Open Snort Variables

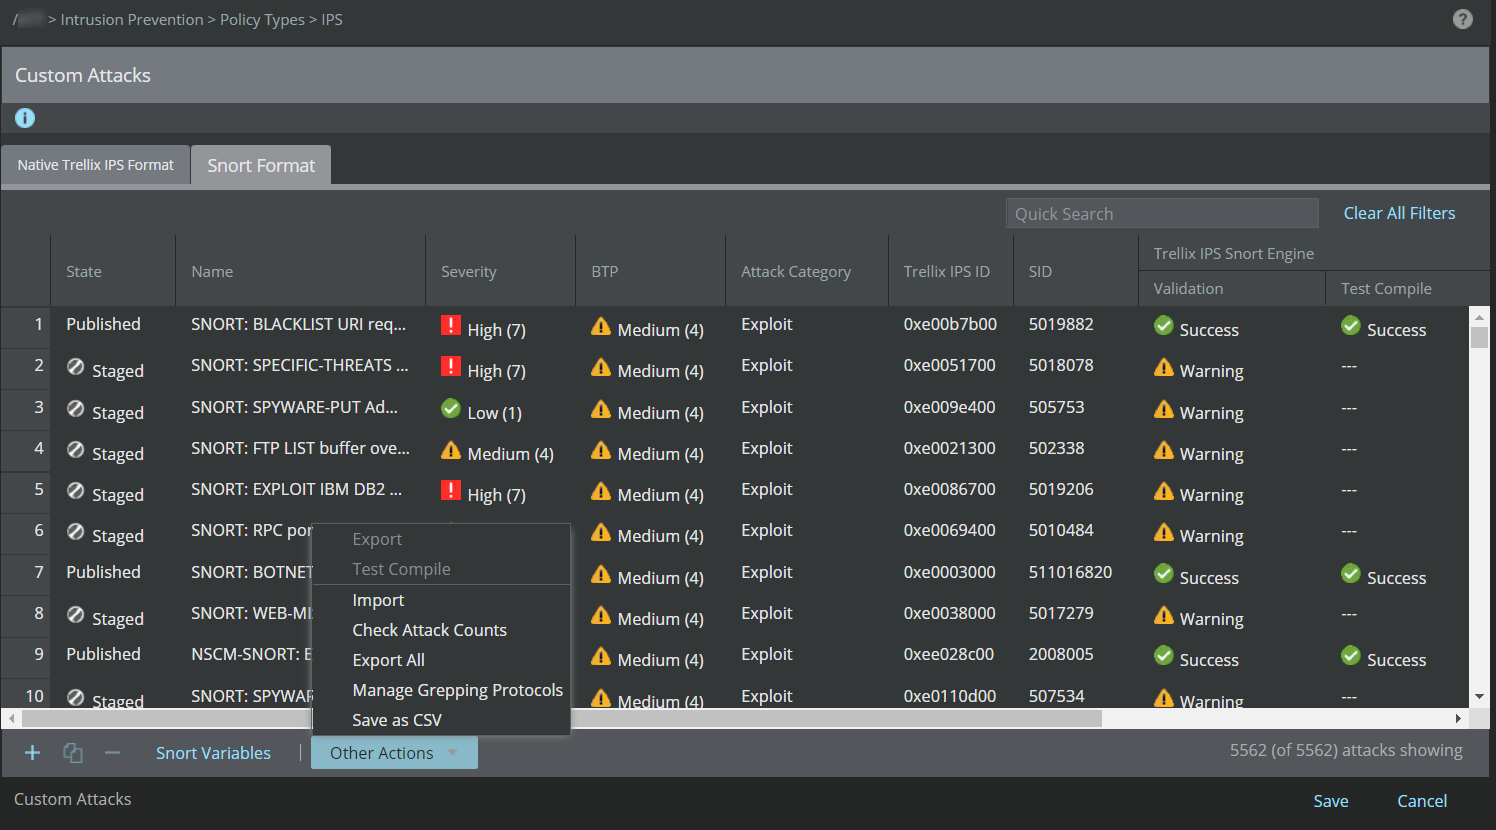213,753
